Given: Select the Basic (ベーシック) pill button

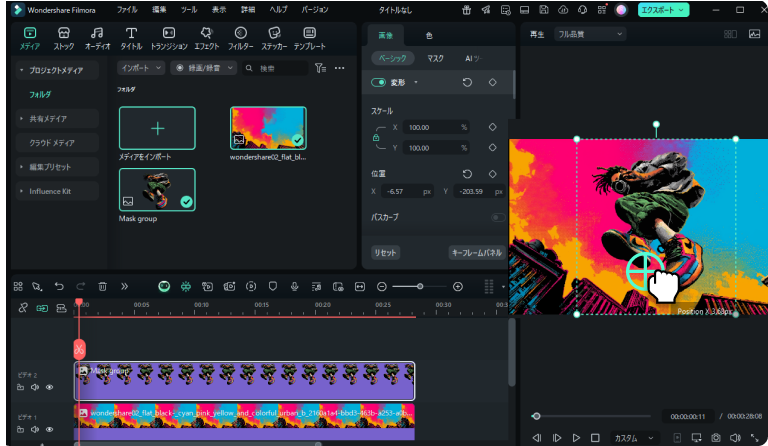Looking at the screenshot, I should click(392, 58).
